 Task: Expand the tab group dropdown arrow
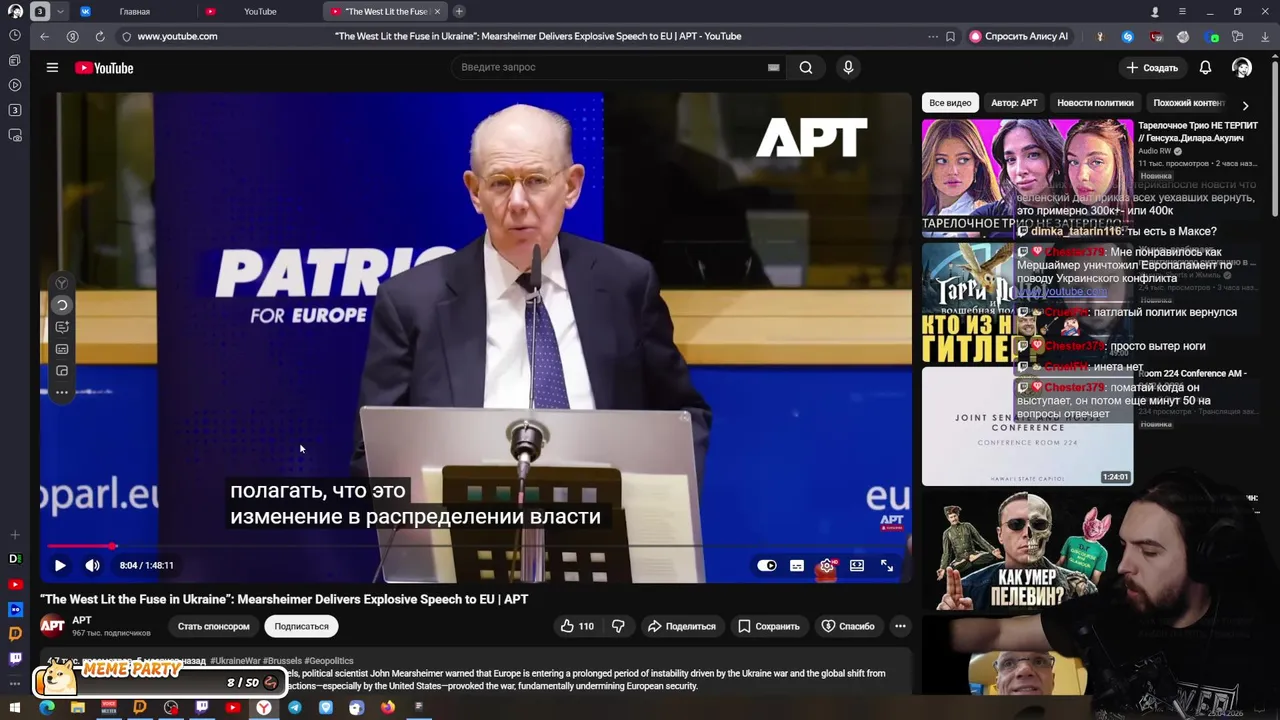(x=61, y=11)
